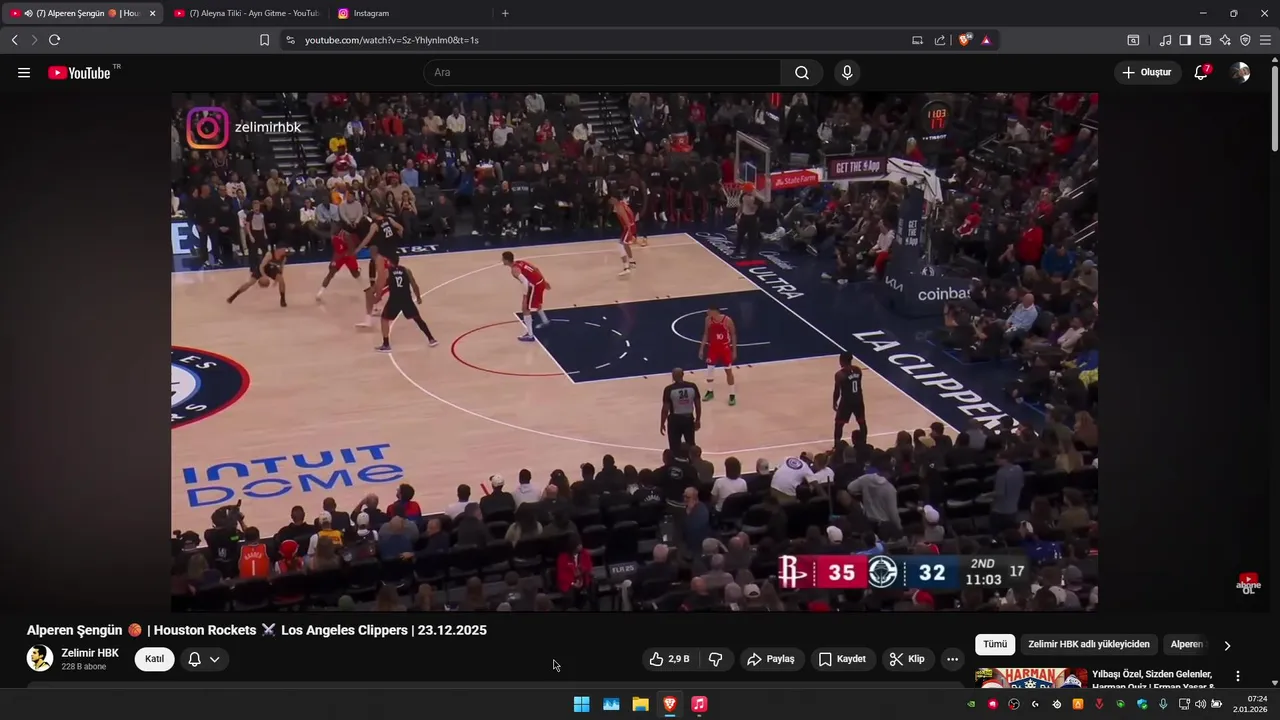This screenshot has height=720, width=1280.
Task: Go back in browser history
Action: click(x=14, y=40)
